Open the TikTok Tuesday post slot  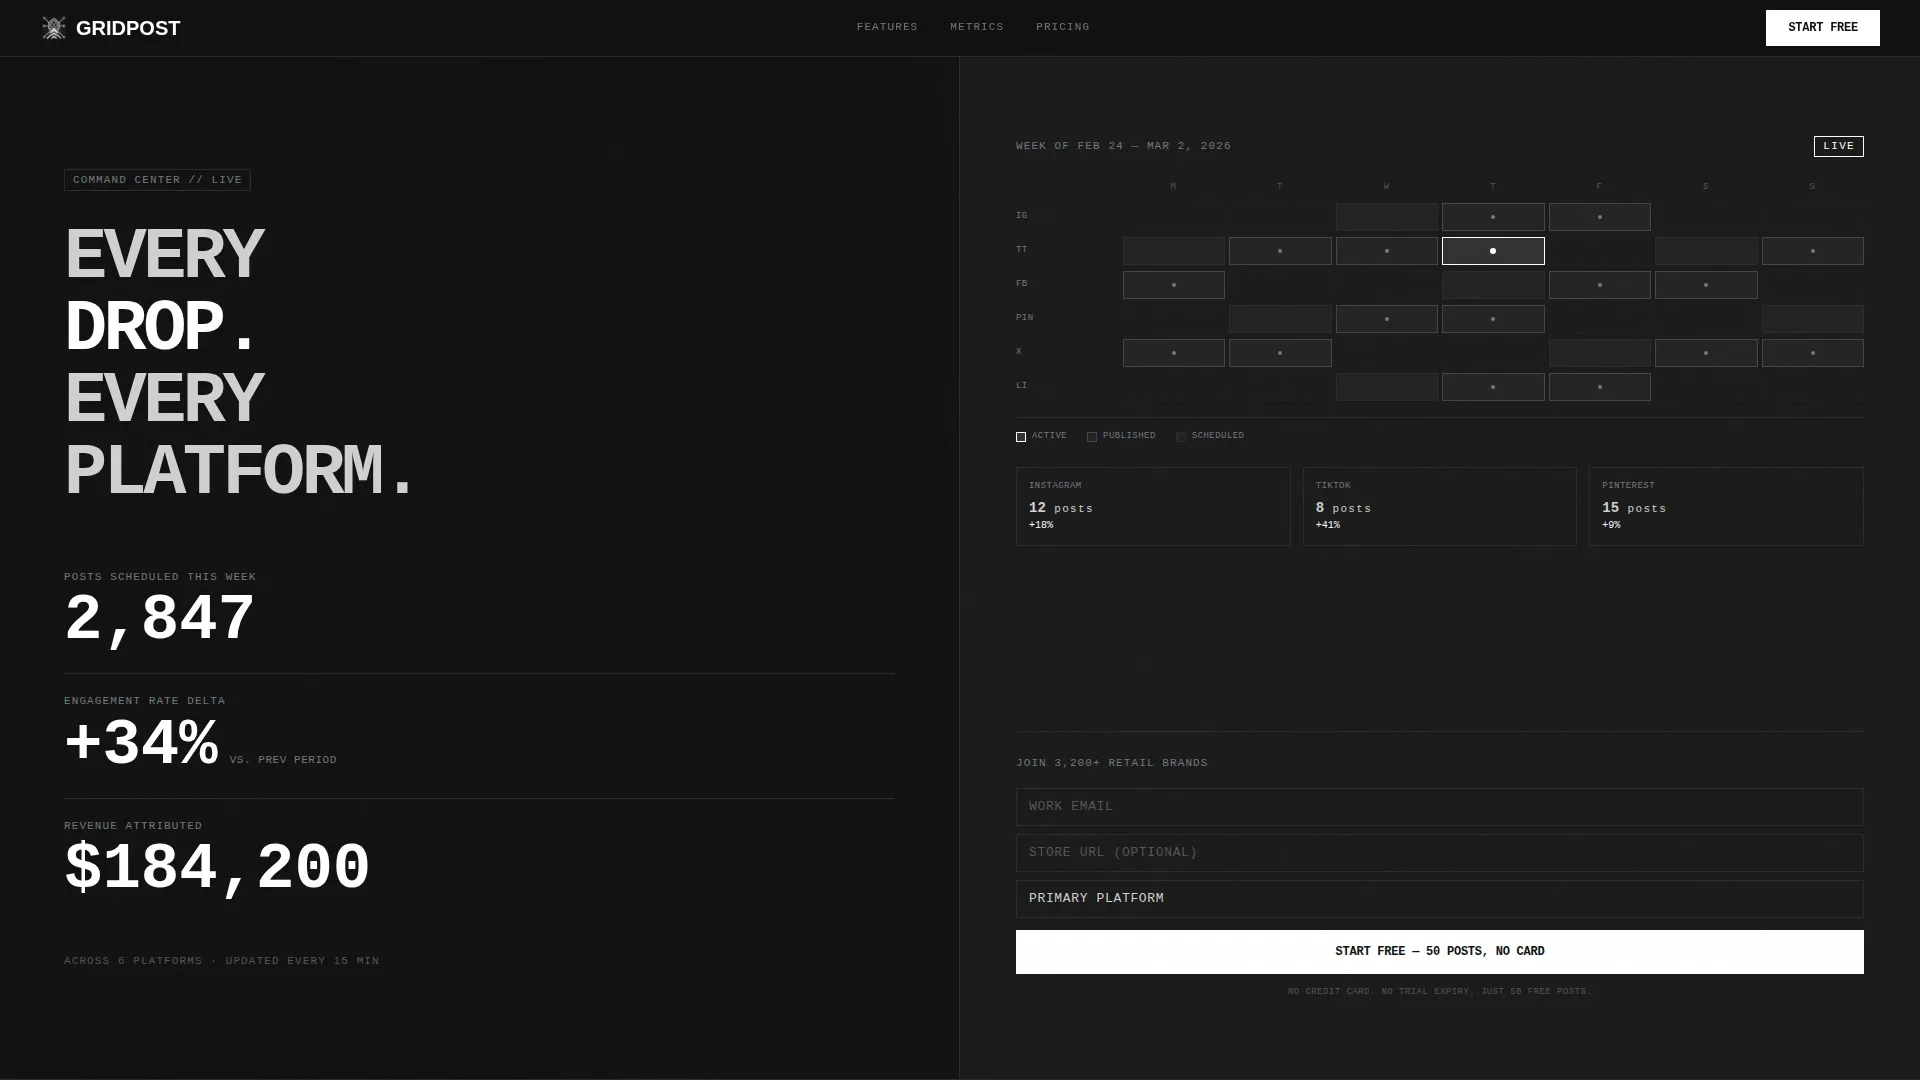point(1280,251)
